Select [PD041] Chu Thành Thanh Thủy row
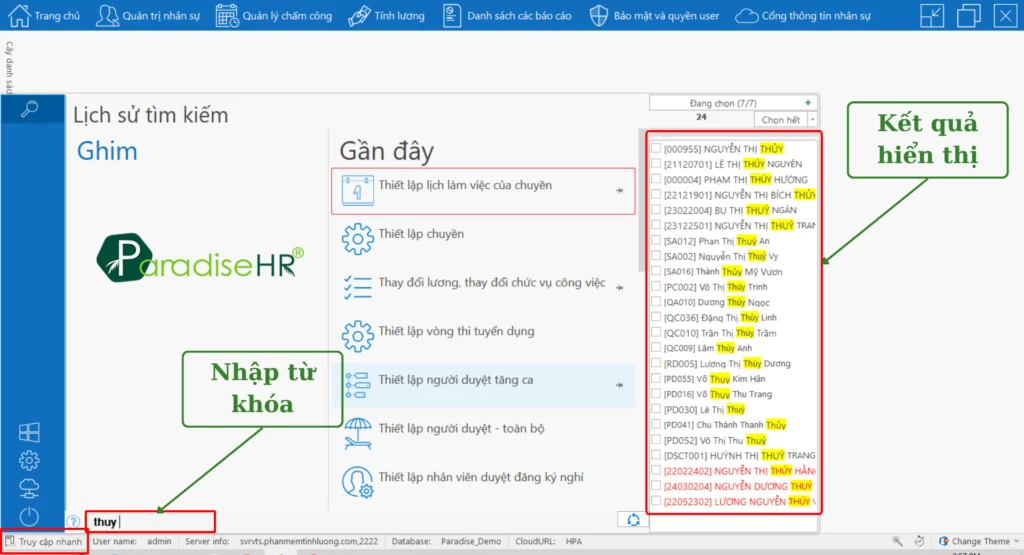 tap(733, 424)
